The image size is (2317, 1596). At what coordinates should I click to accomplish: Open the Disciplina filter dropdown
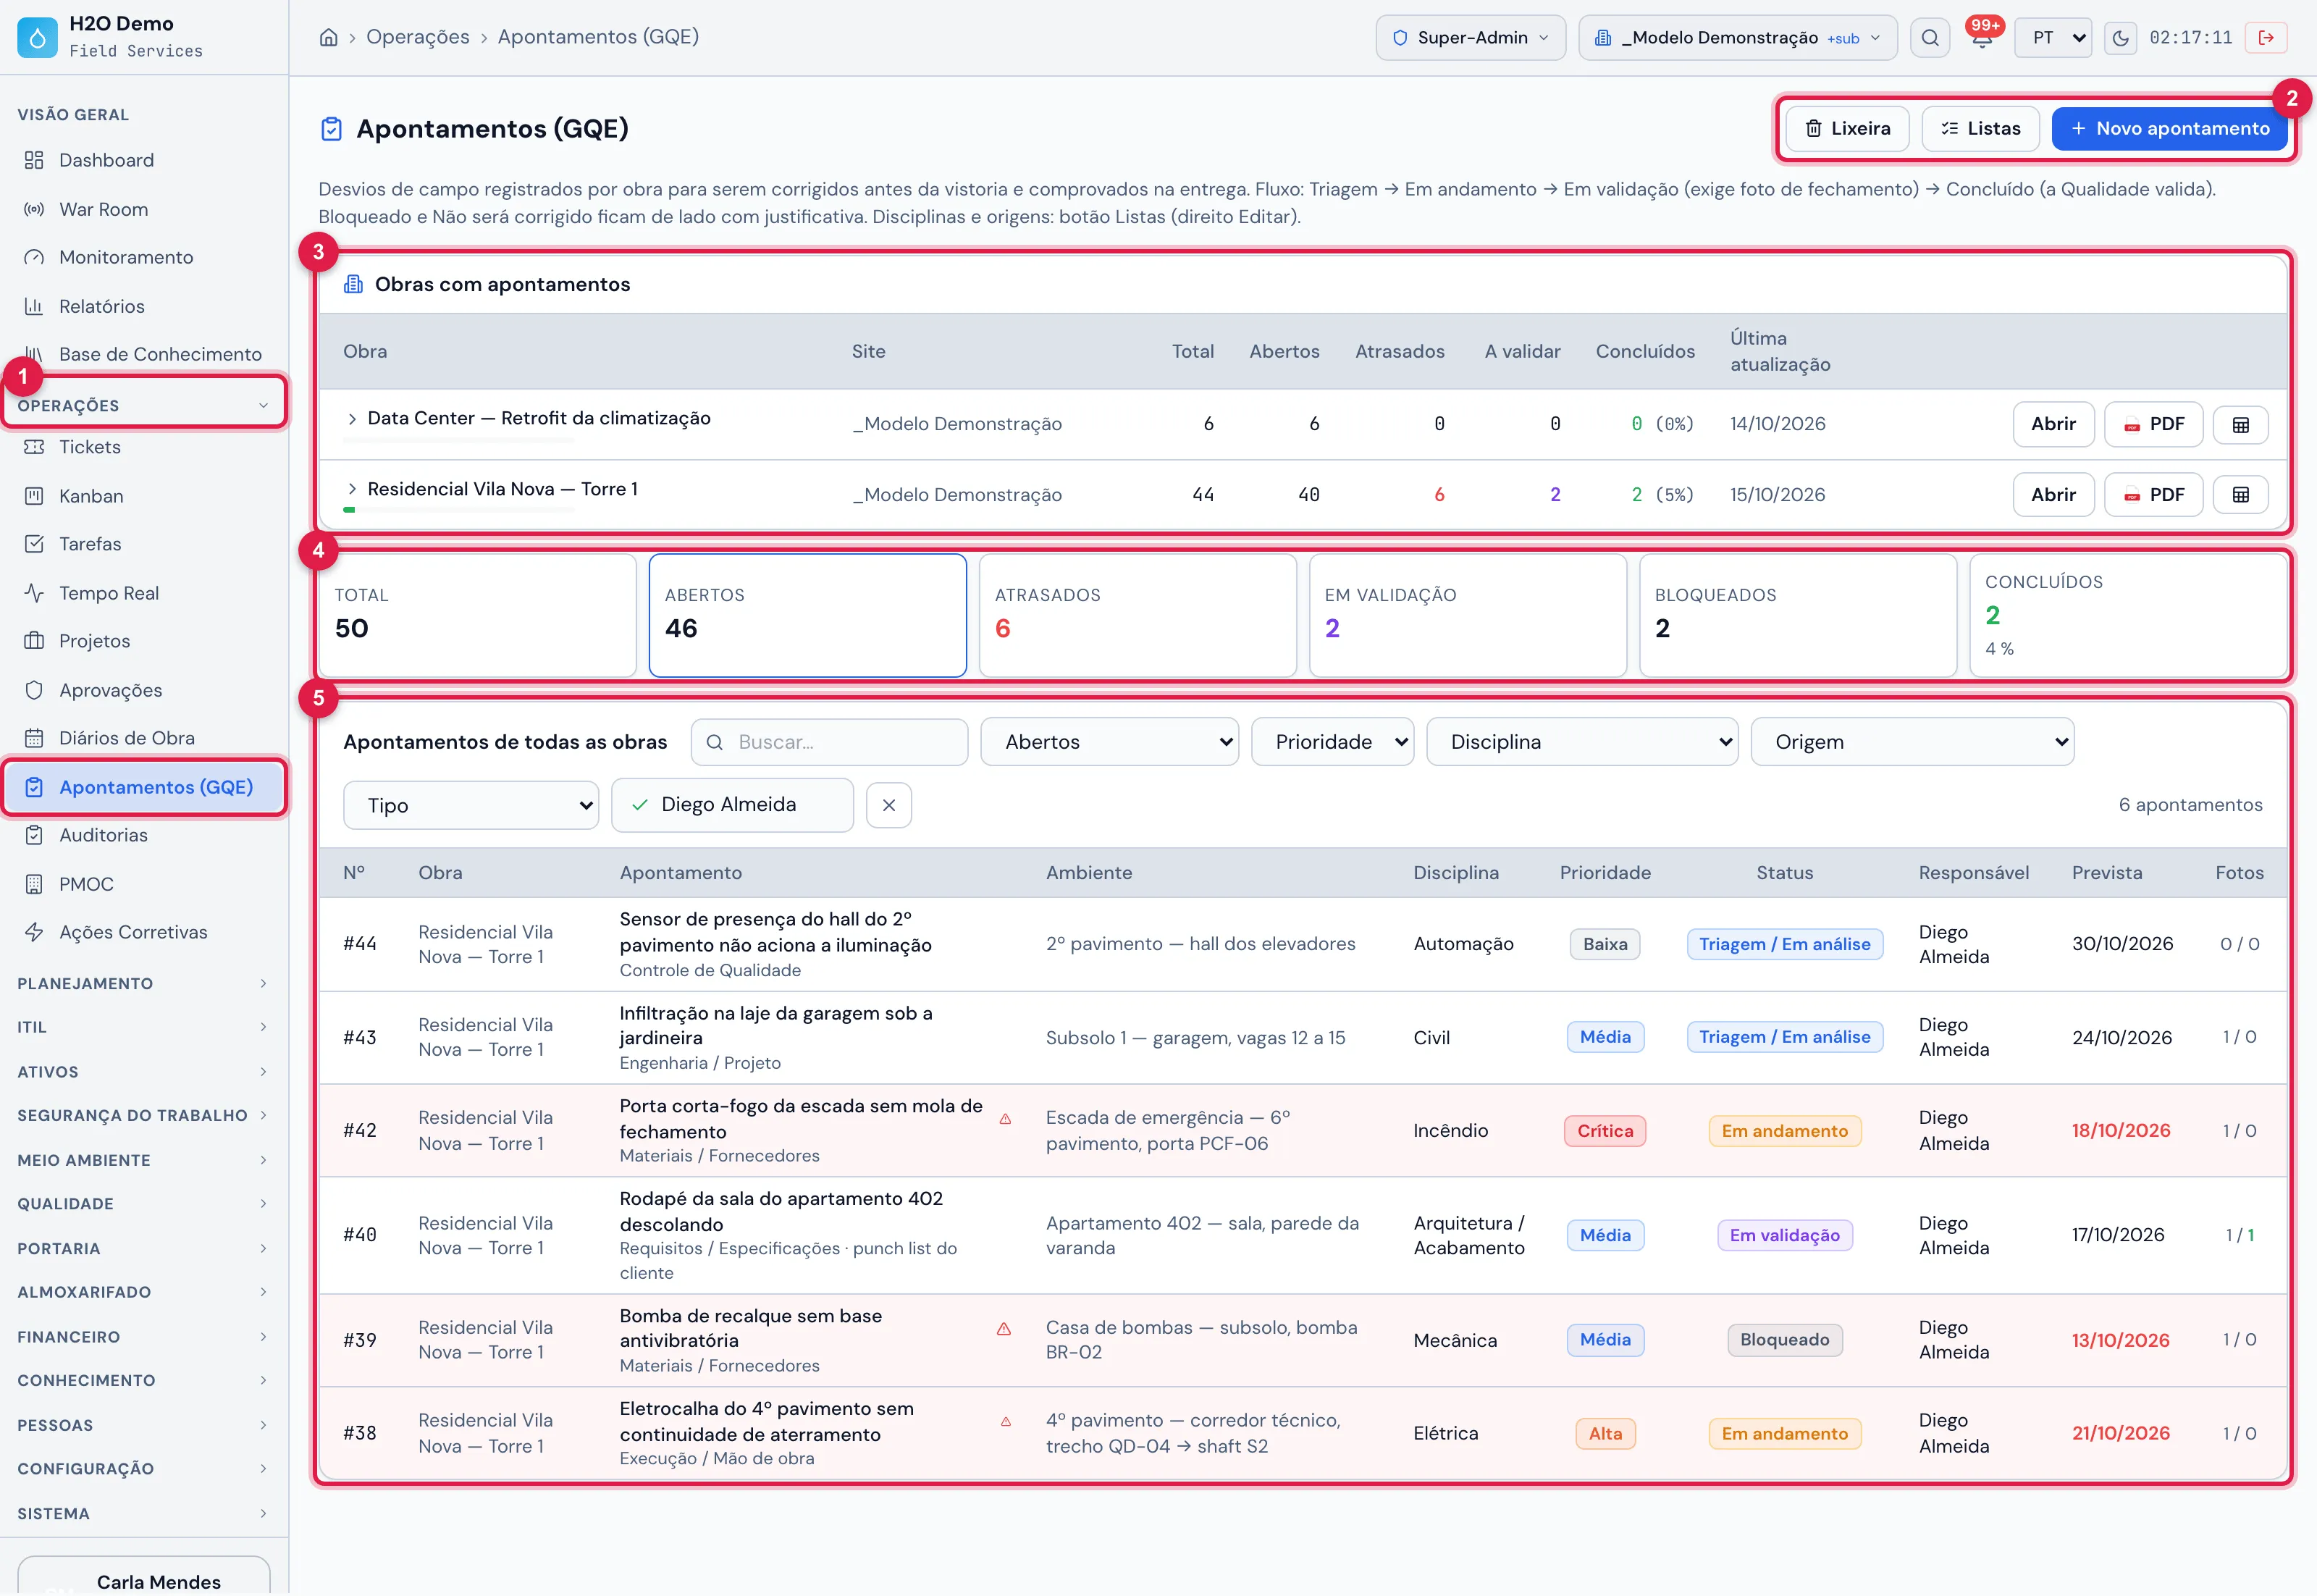coord(1582,742)
